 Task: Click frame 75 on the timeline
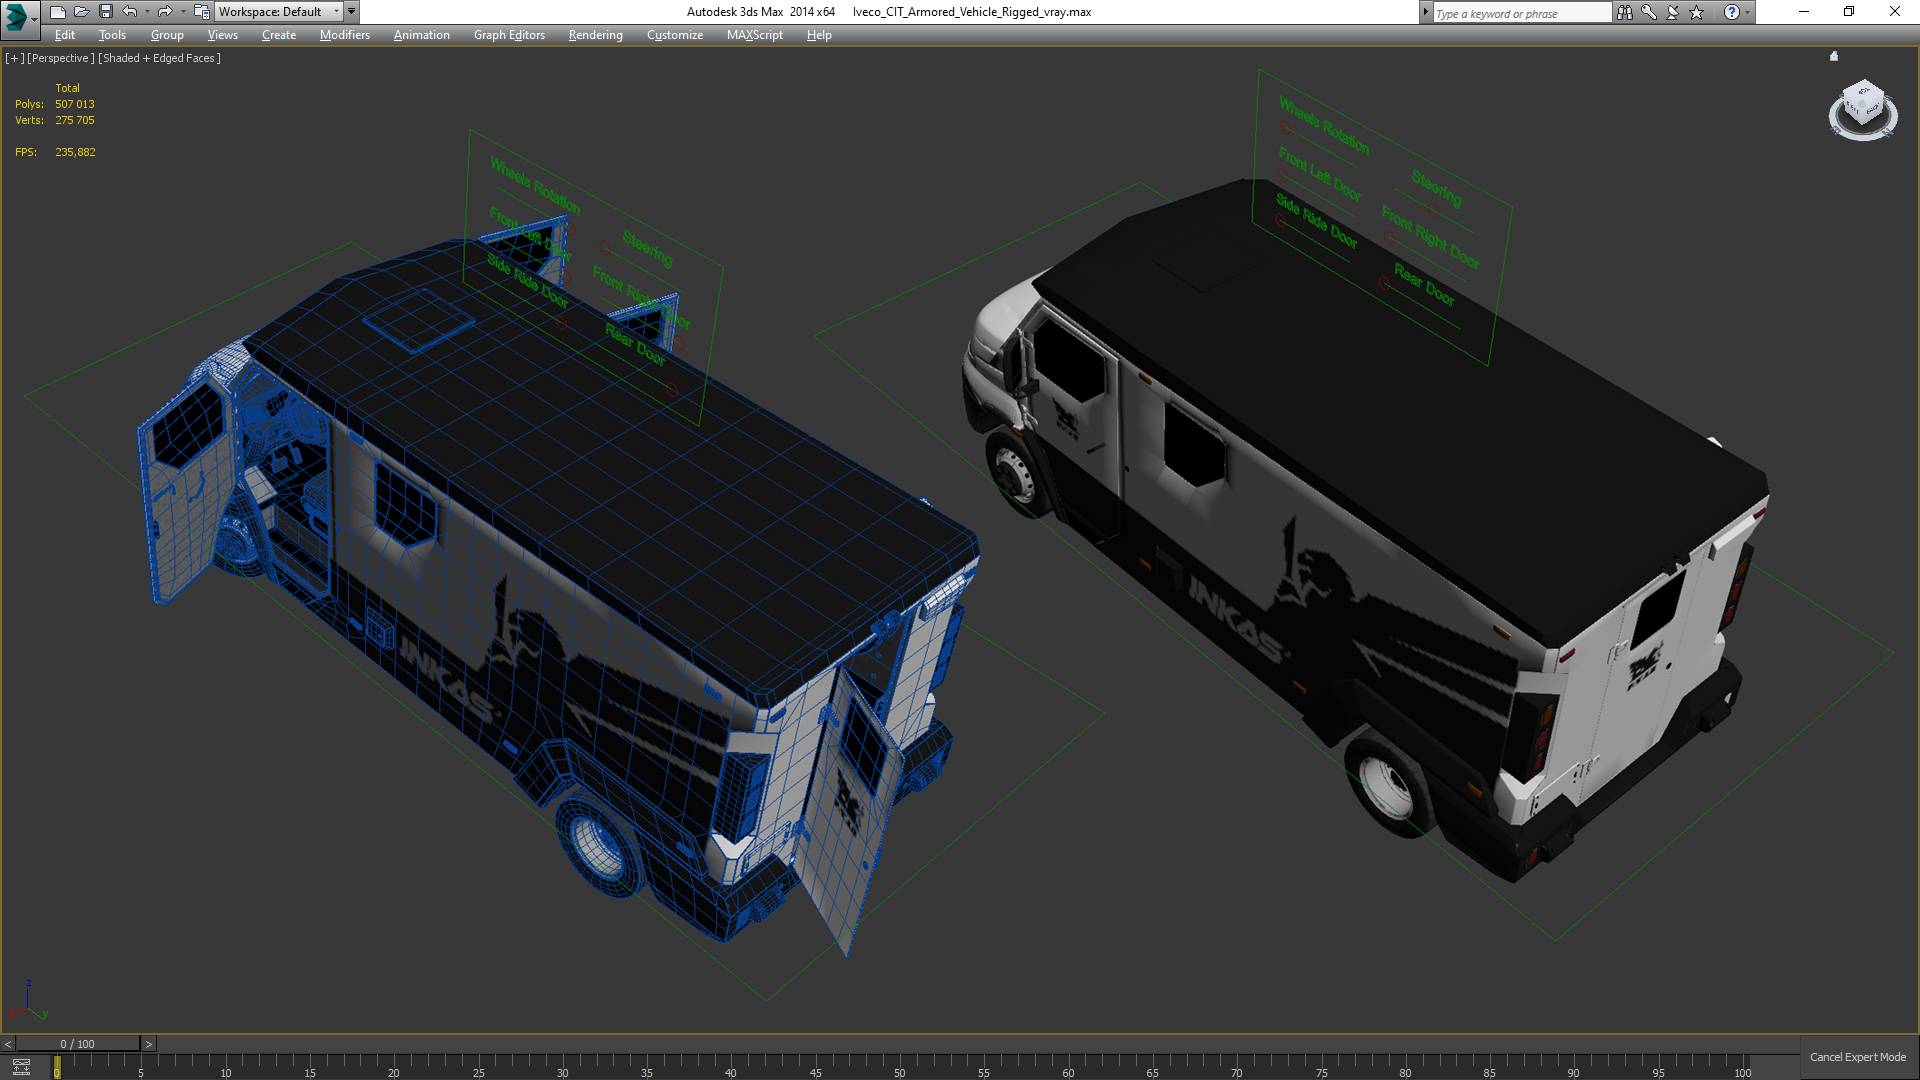(1321, 1072)
